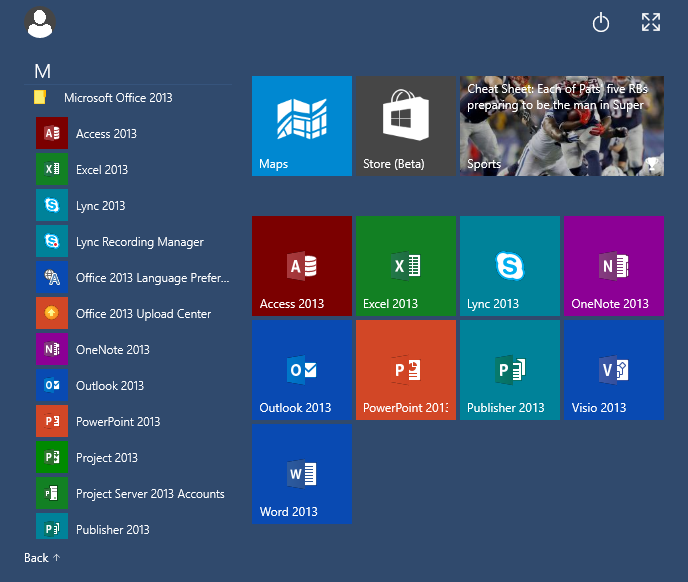Launch the Lync 2013 tile
Screen dimensions: 688x582
[510, 266]
